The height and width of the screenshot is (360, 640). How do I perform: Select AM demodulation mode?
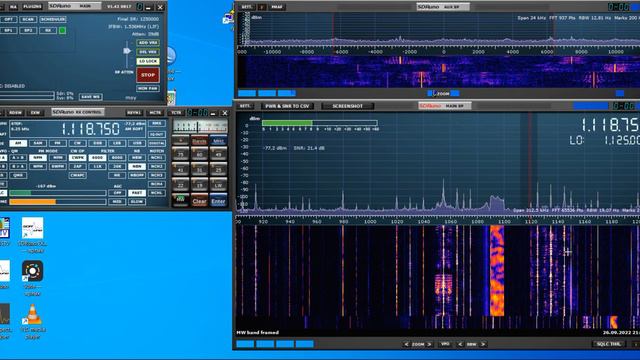pyautogui.click(x=18, y=143)
